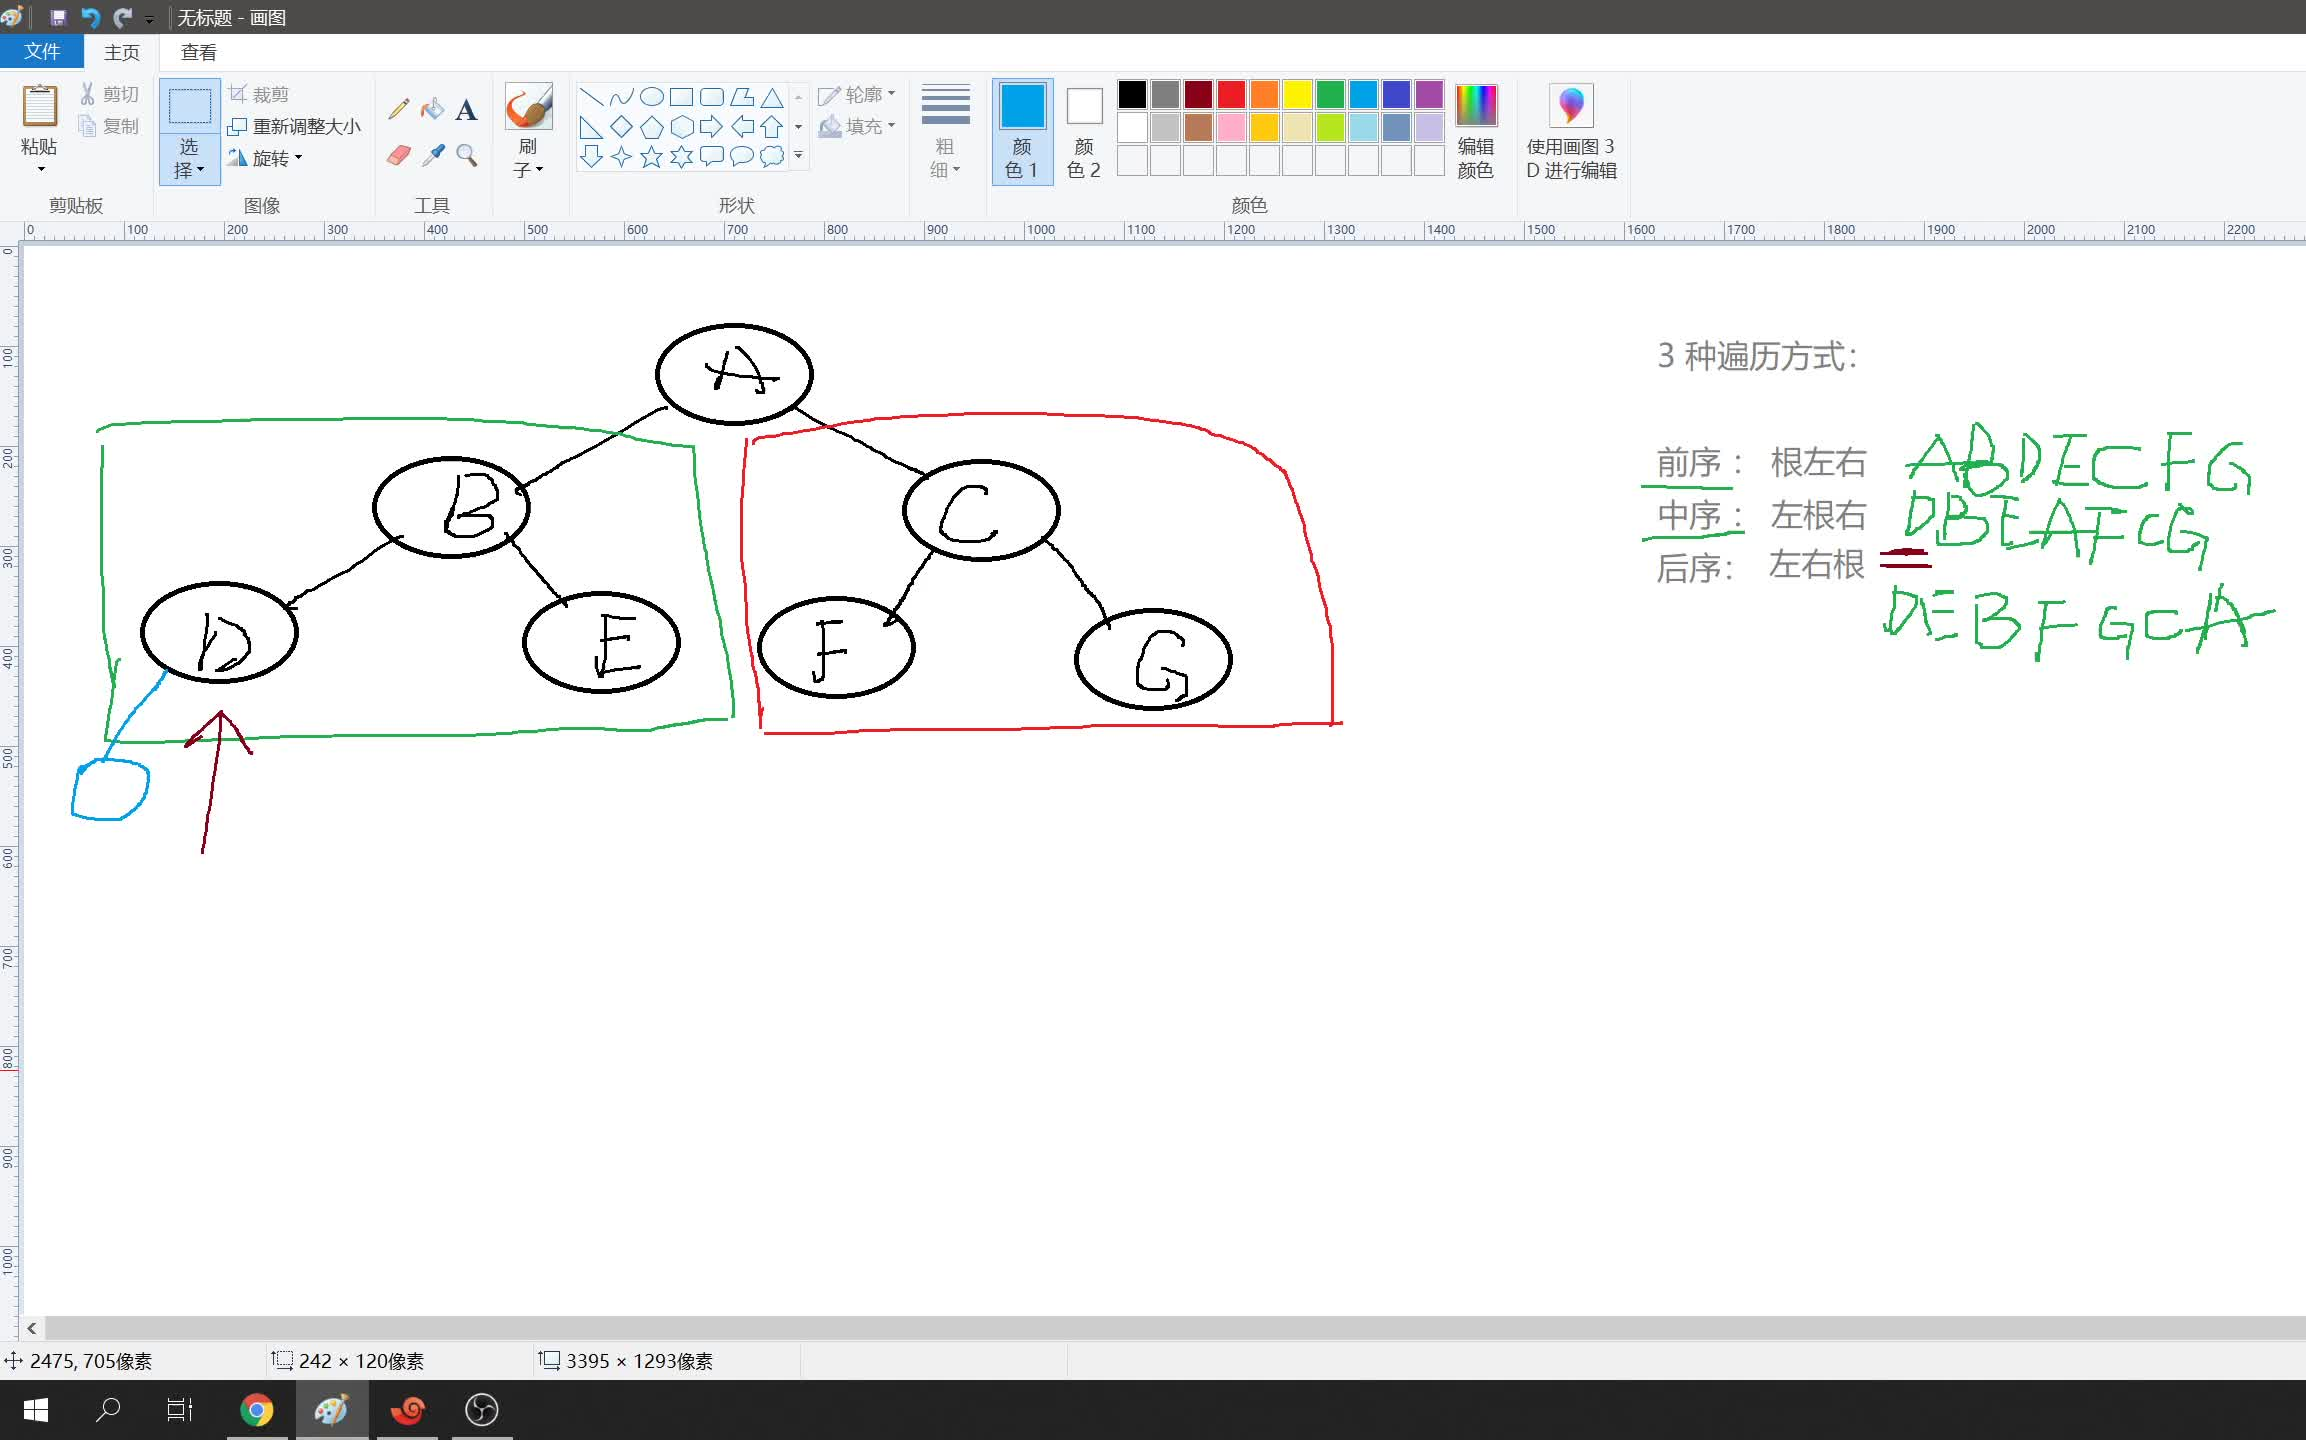Open the shape Outline dropdown
Image resolution: width=2306 pixels, height=1440 pixels.
click(x=857, y=95)
